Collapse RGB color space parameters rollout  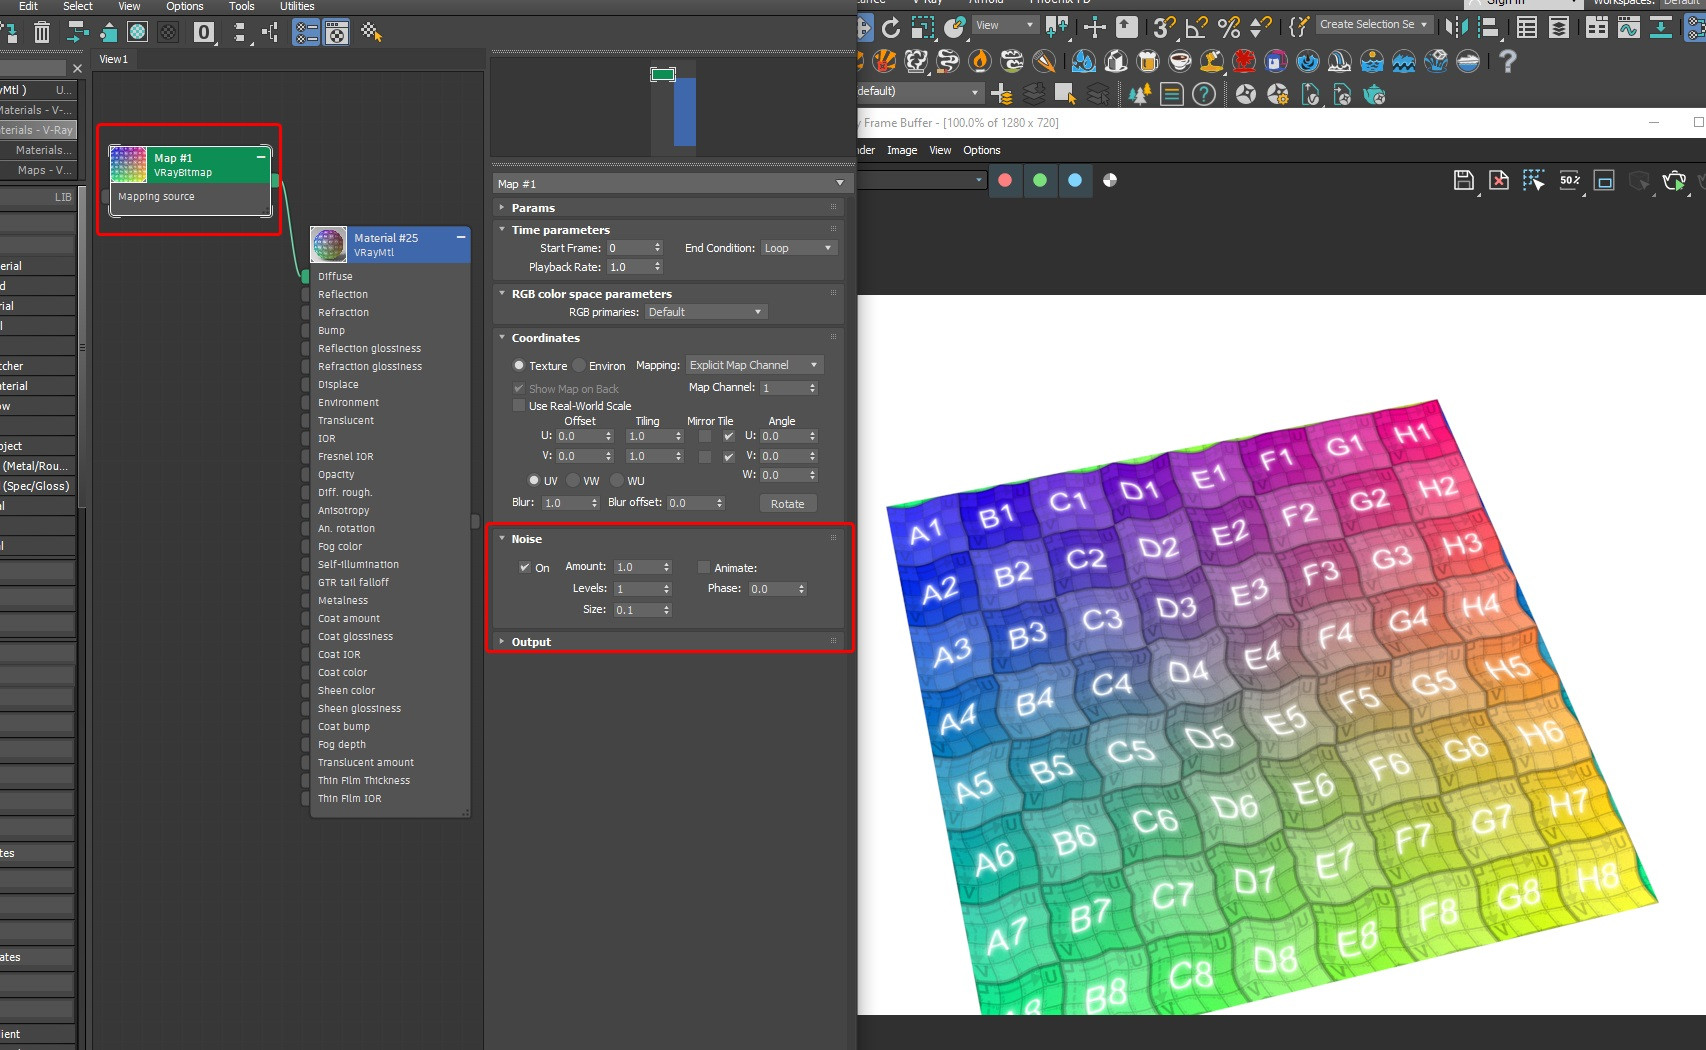point(668,294)
